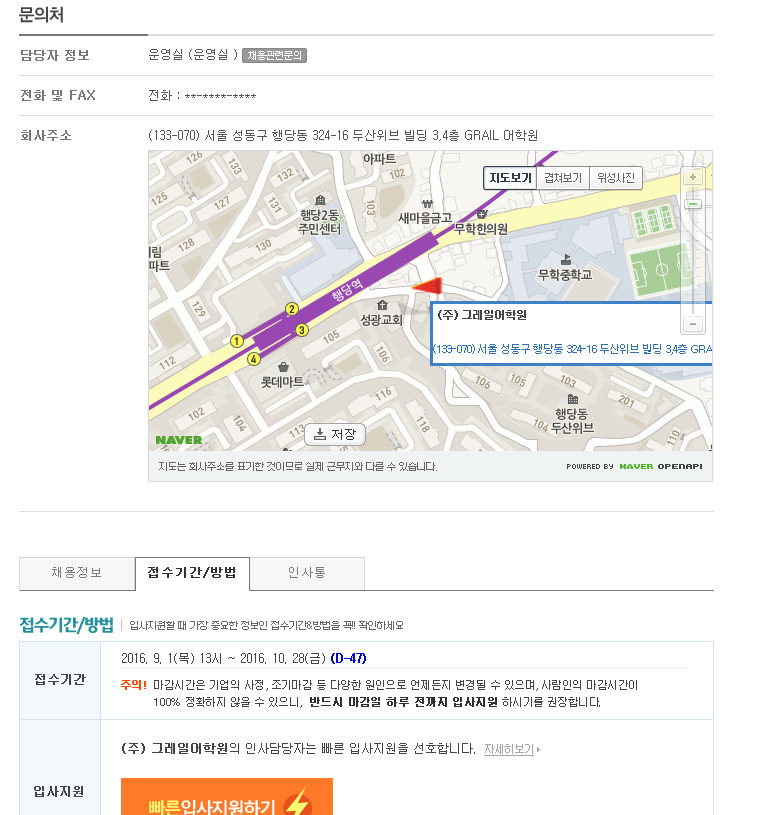Click subway exit 4 marker on map

[253, 359]
